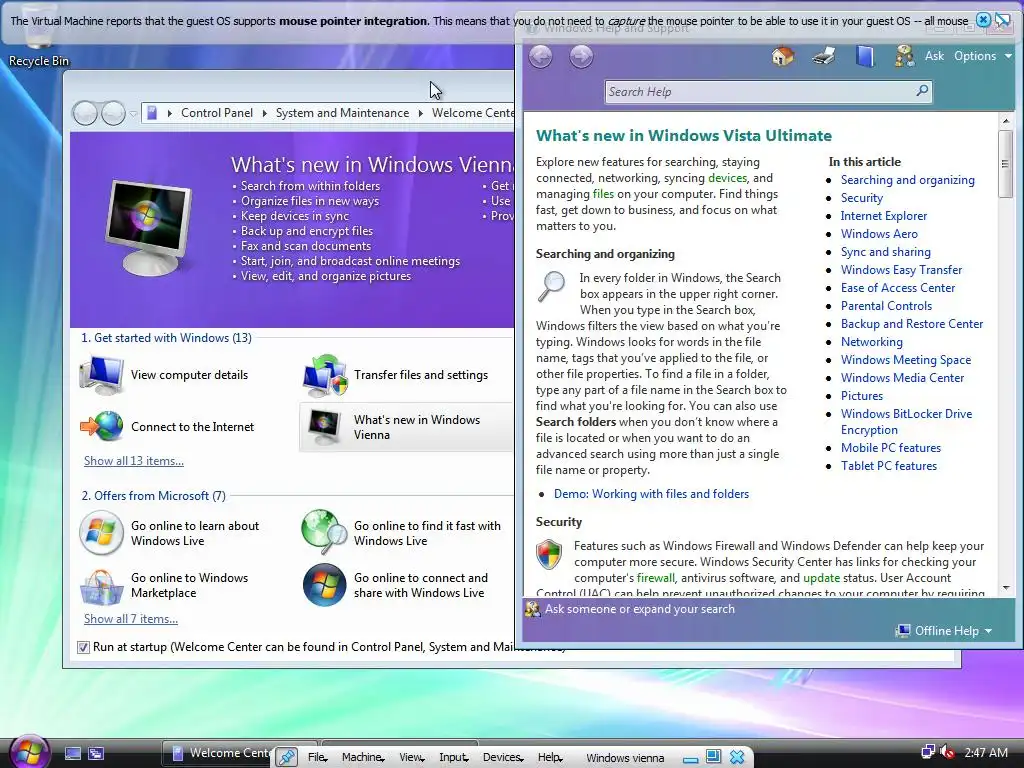The width and height of the screenshot is (1024, 768).
Task: Click Ask in the Help toolbar
Action: (934, 56)
